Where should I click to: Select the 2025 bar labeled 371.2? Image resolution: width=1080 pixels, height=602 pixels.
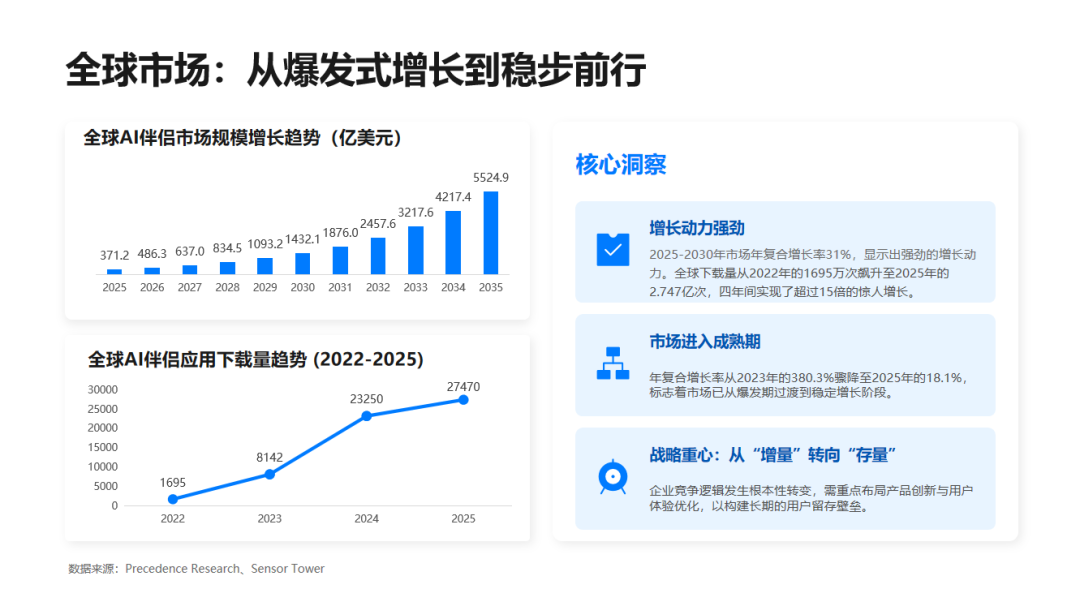114,271
